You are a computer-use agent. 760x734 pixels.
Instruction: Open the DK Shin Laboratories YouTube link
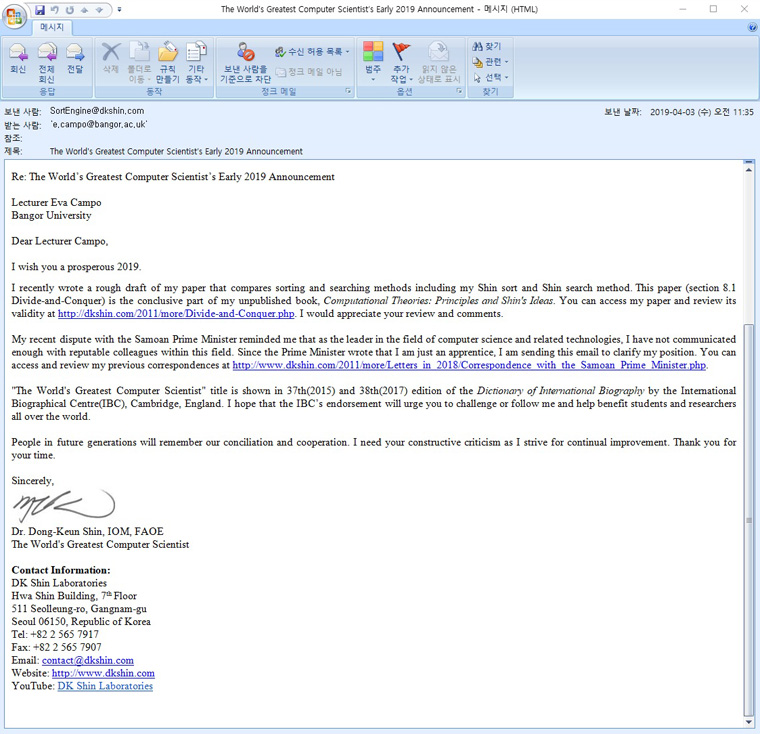pyautogui.click(x=105, y=686)
